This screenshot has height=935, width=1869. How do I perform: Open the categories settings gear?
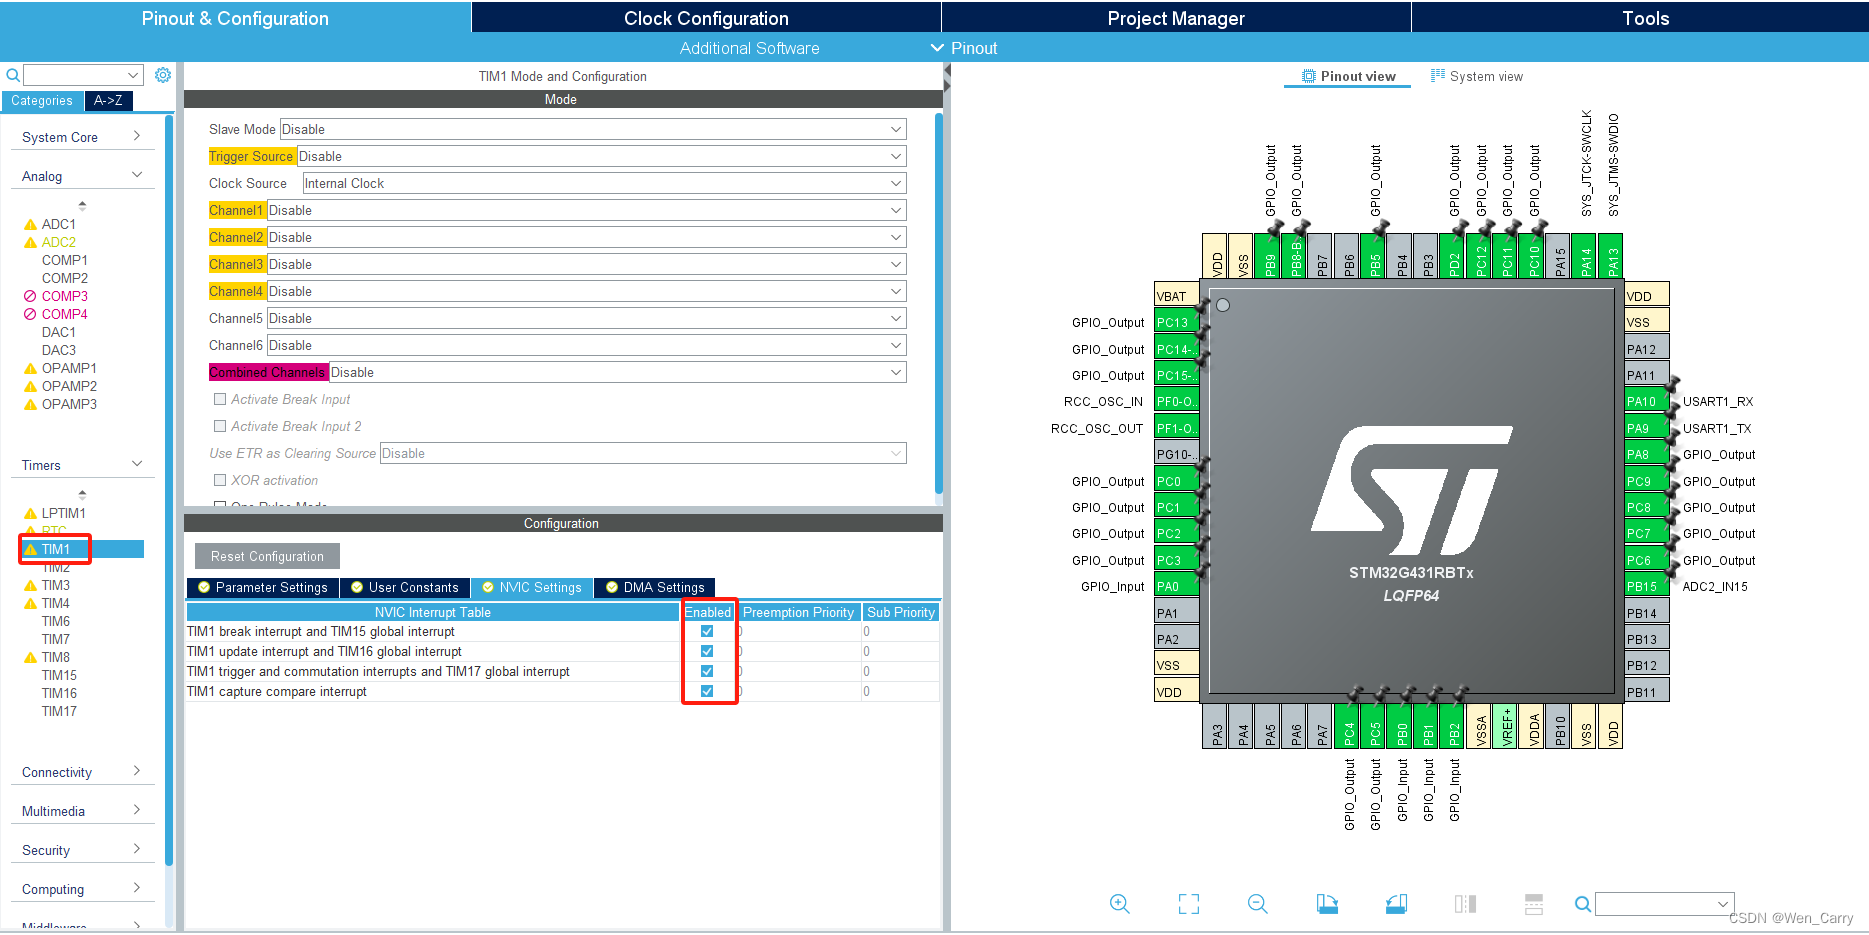coord(163,75)
